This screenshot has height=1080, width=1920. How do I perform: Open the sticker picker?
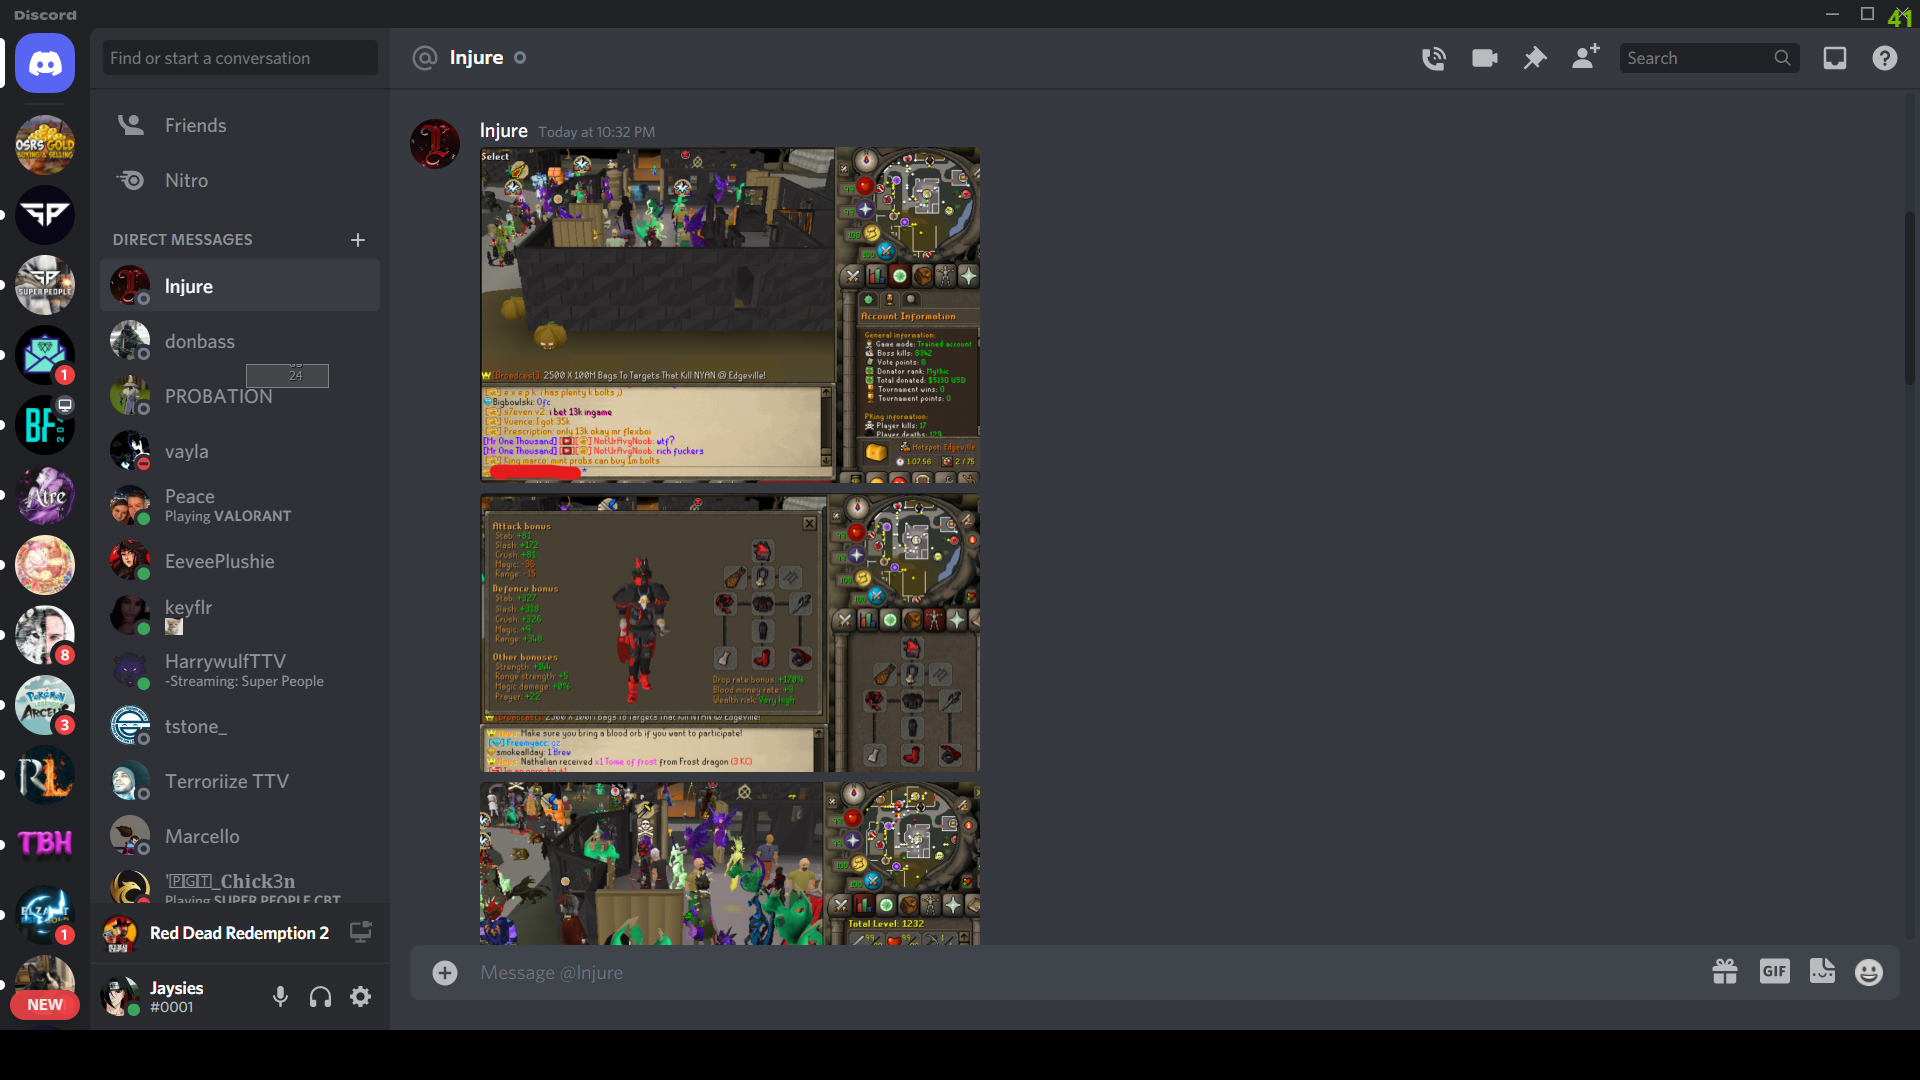(1822, 971)
